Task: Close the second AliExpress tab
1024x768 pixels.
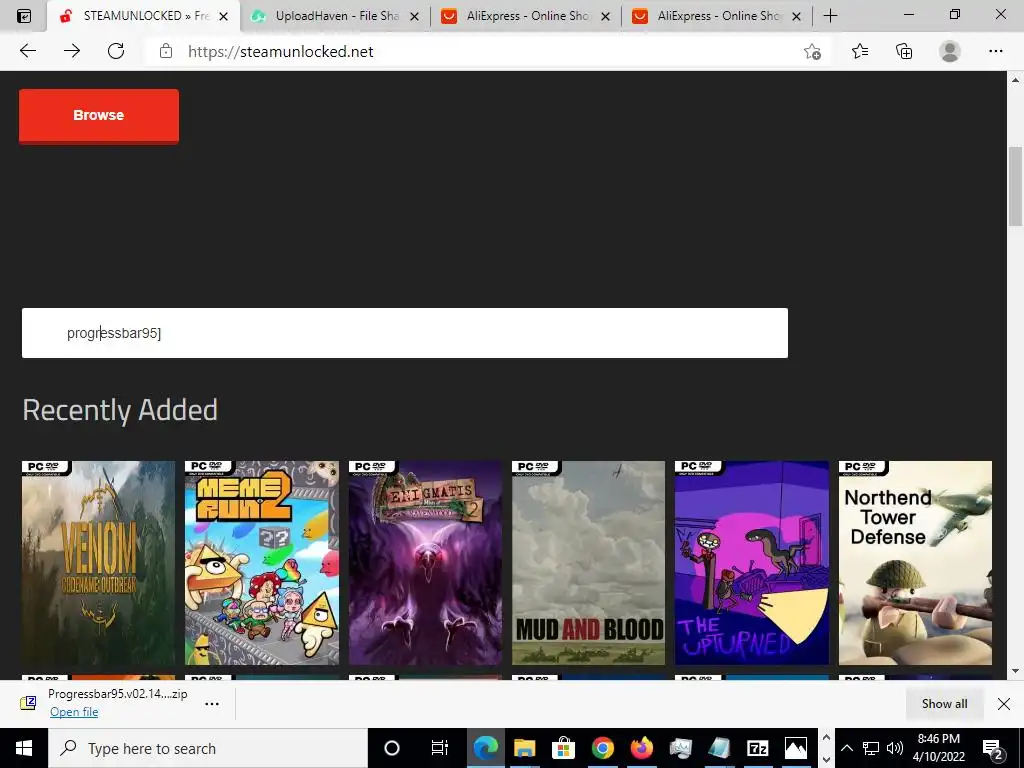Action: click(796, 16)
